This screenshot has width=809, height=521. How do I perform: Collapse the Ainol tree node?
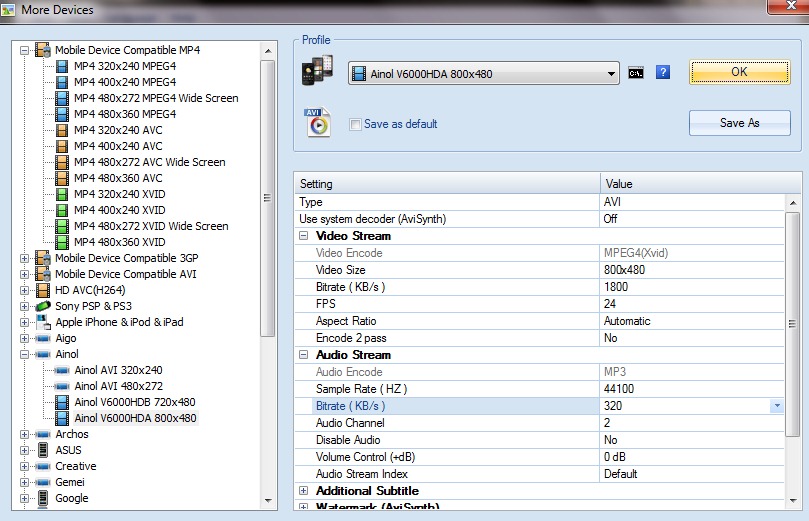[x=24, y=354]
